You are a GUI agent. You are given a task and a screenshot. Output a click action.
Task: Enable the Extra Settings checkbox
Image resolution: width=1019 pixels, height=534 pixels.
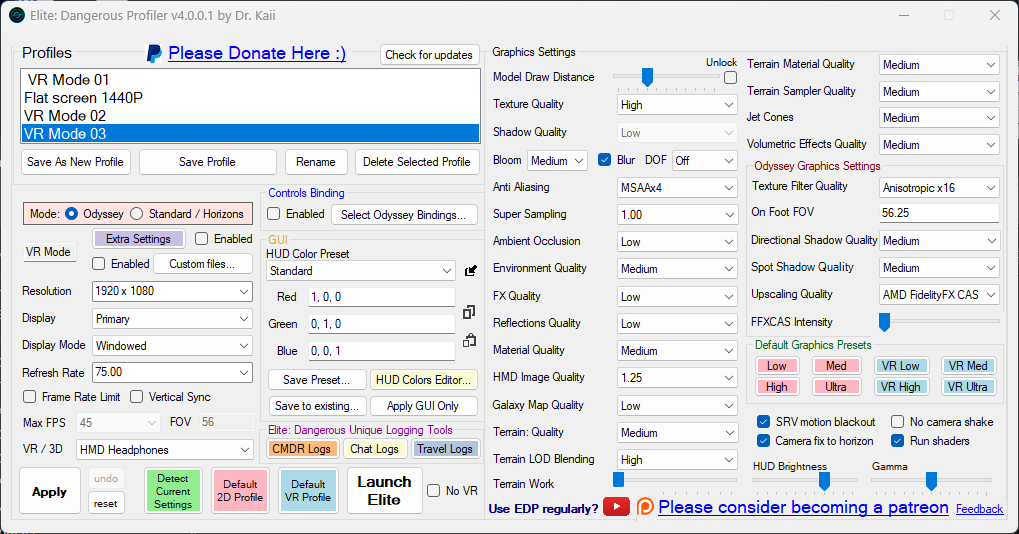tap(201, 238)
